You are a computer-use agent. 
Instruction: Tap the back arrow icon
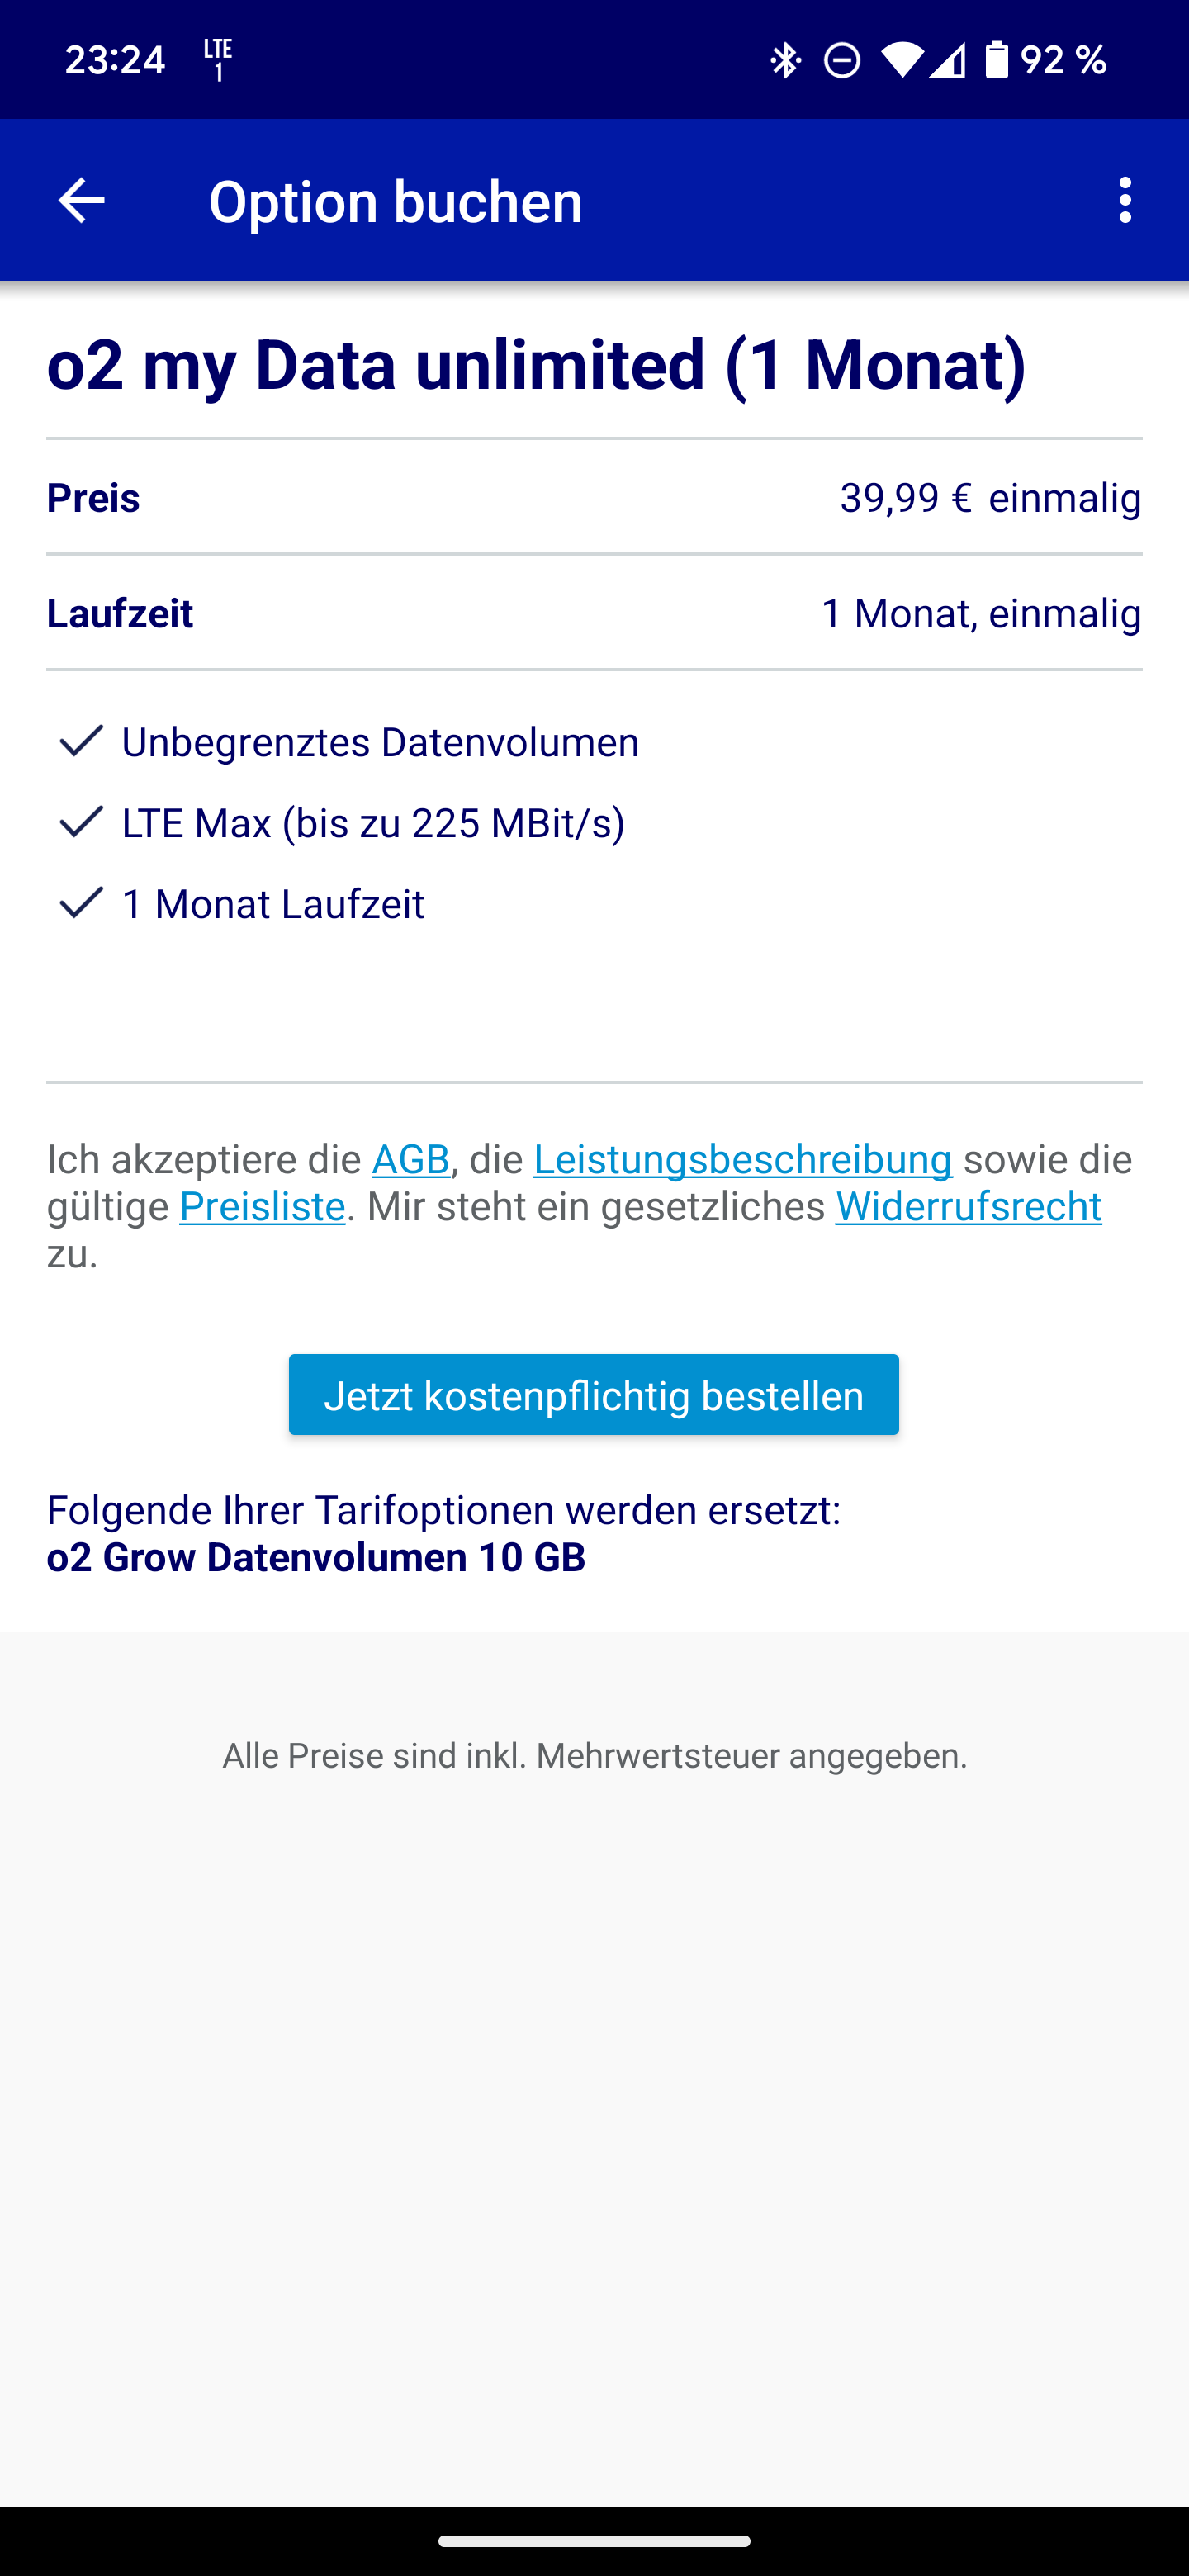tap(81, 201)
